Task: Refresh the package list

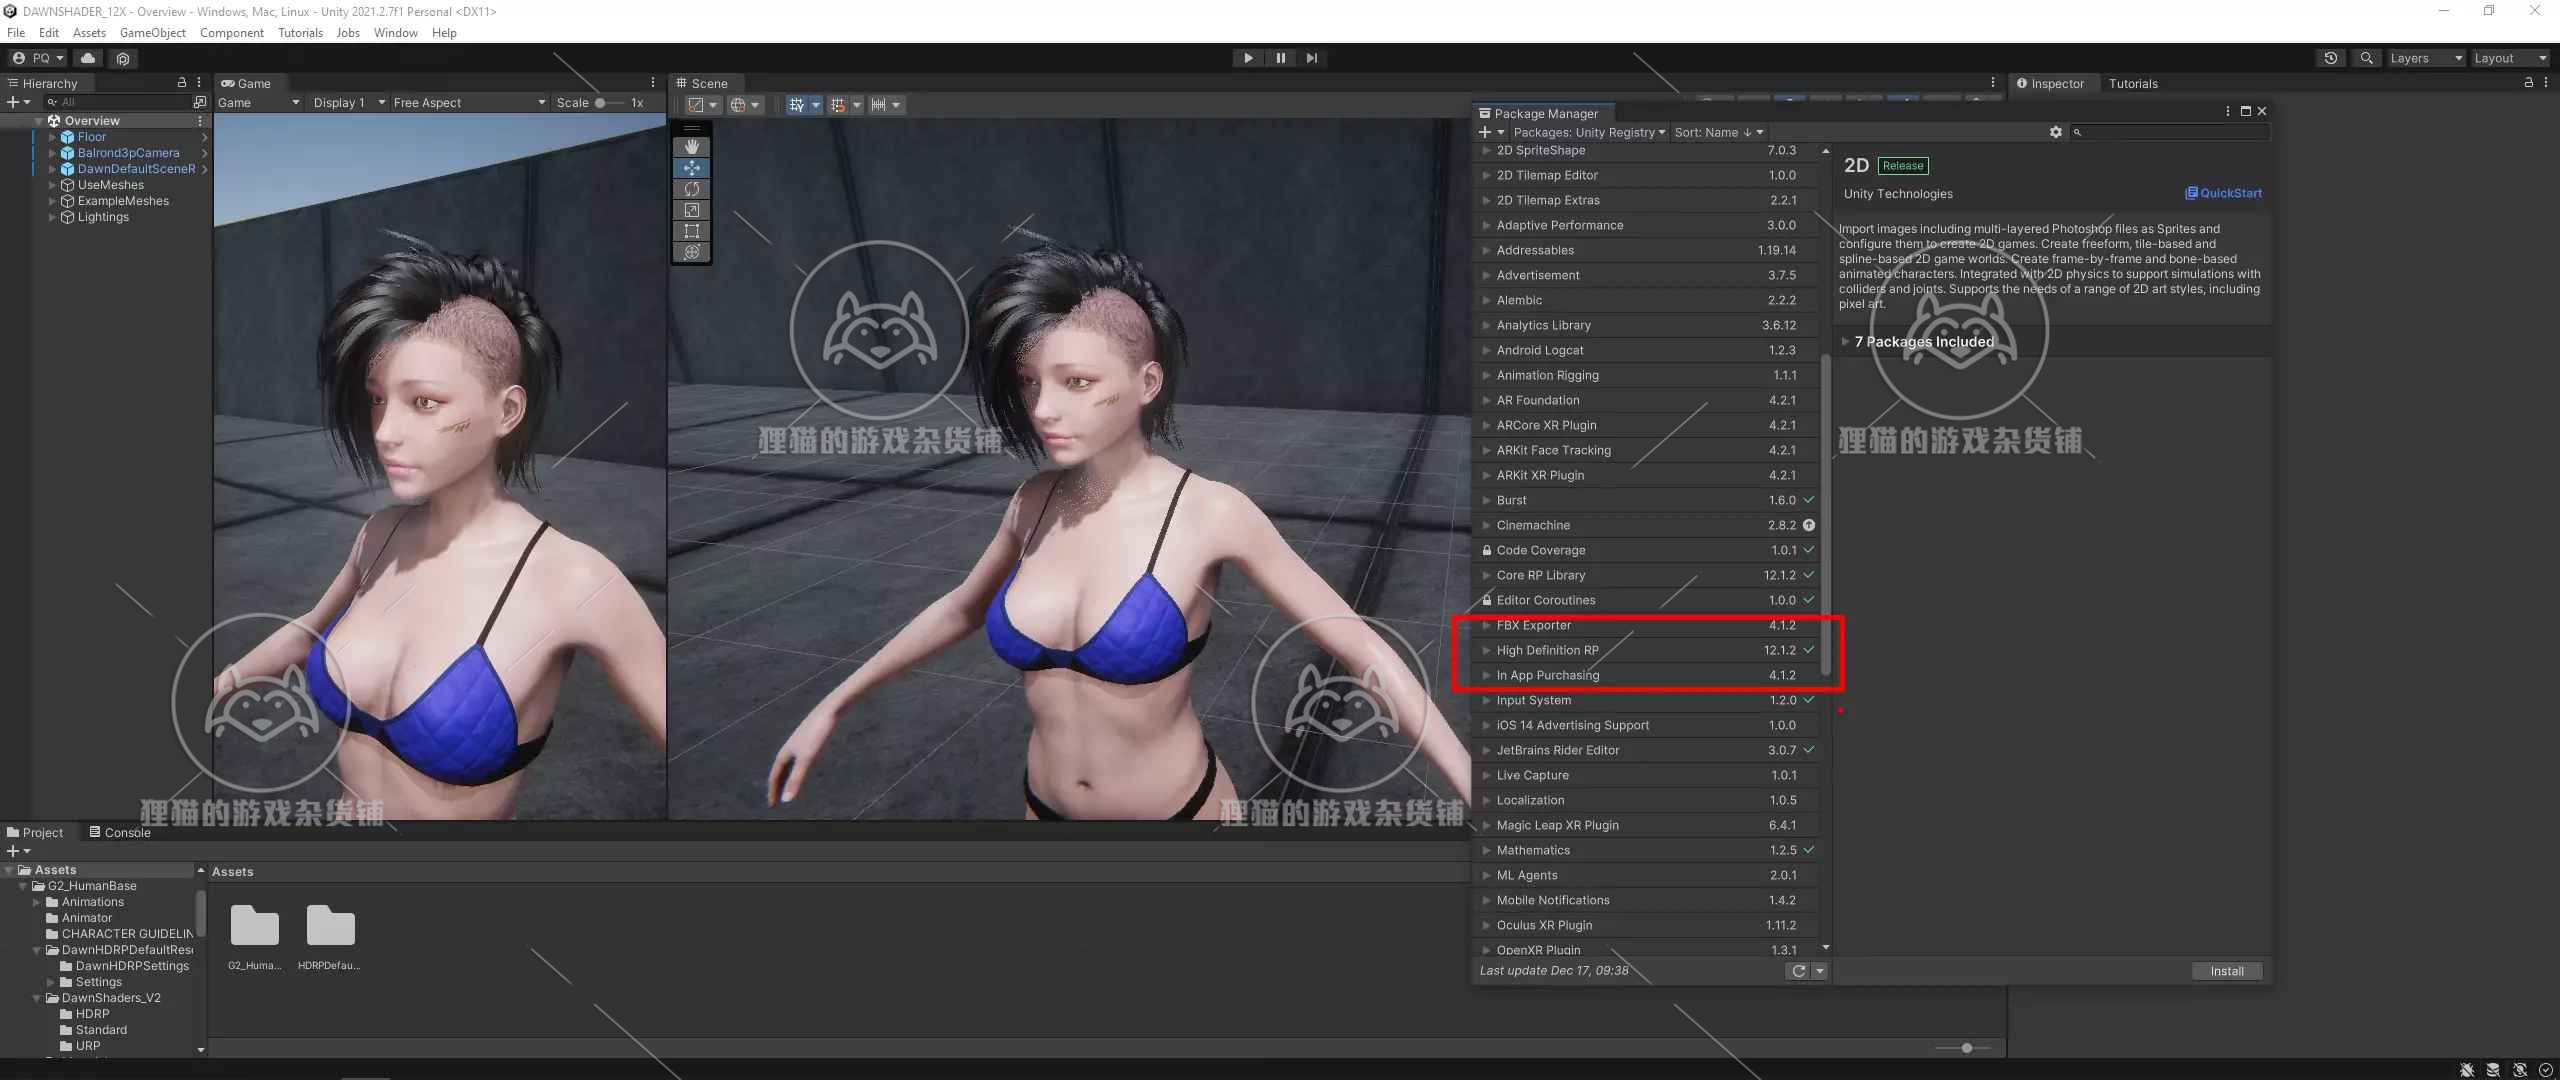Action: [1798, 971]
